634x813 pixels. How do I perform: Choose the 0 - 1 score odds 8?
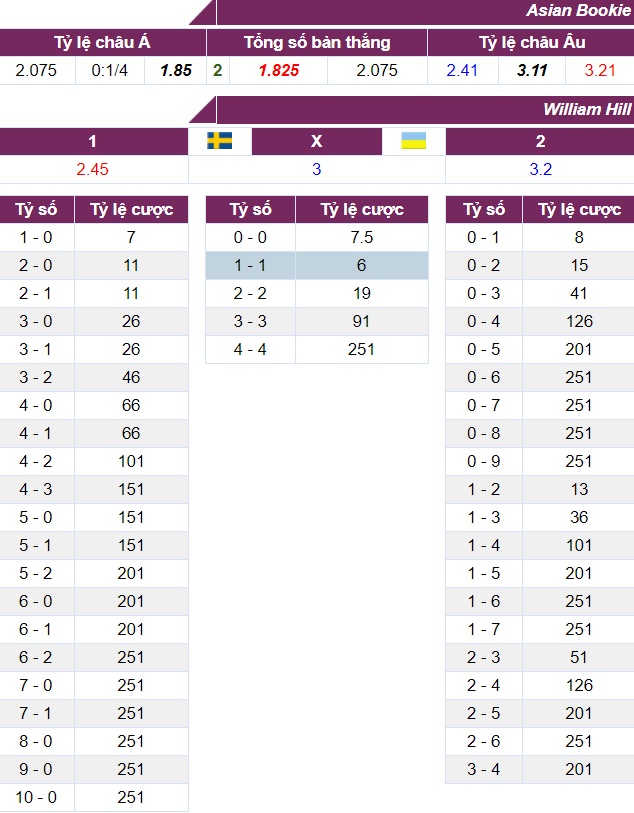(579, 237)
